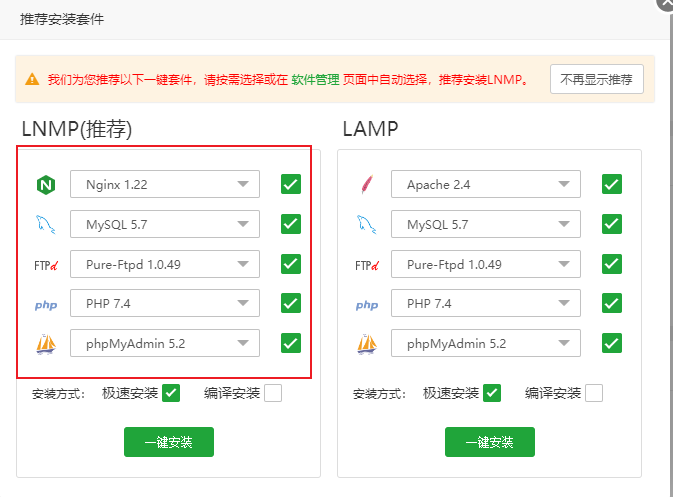Uncheck Apache 2.4 in LAMP

click(x=612, y=184)
